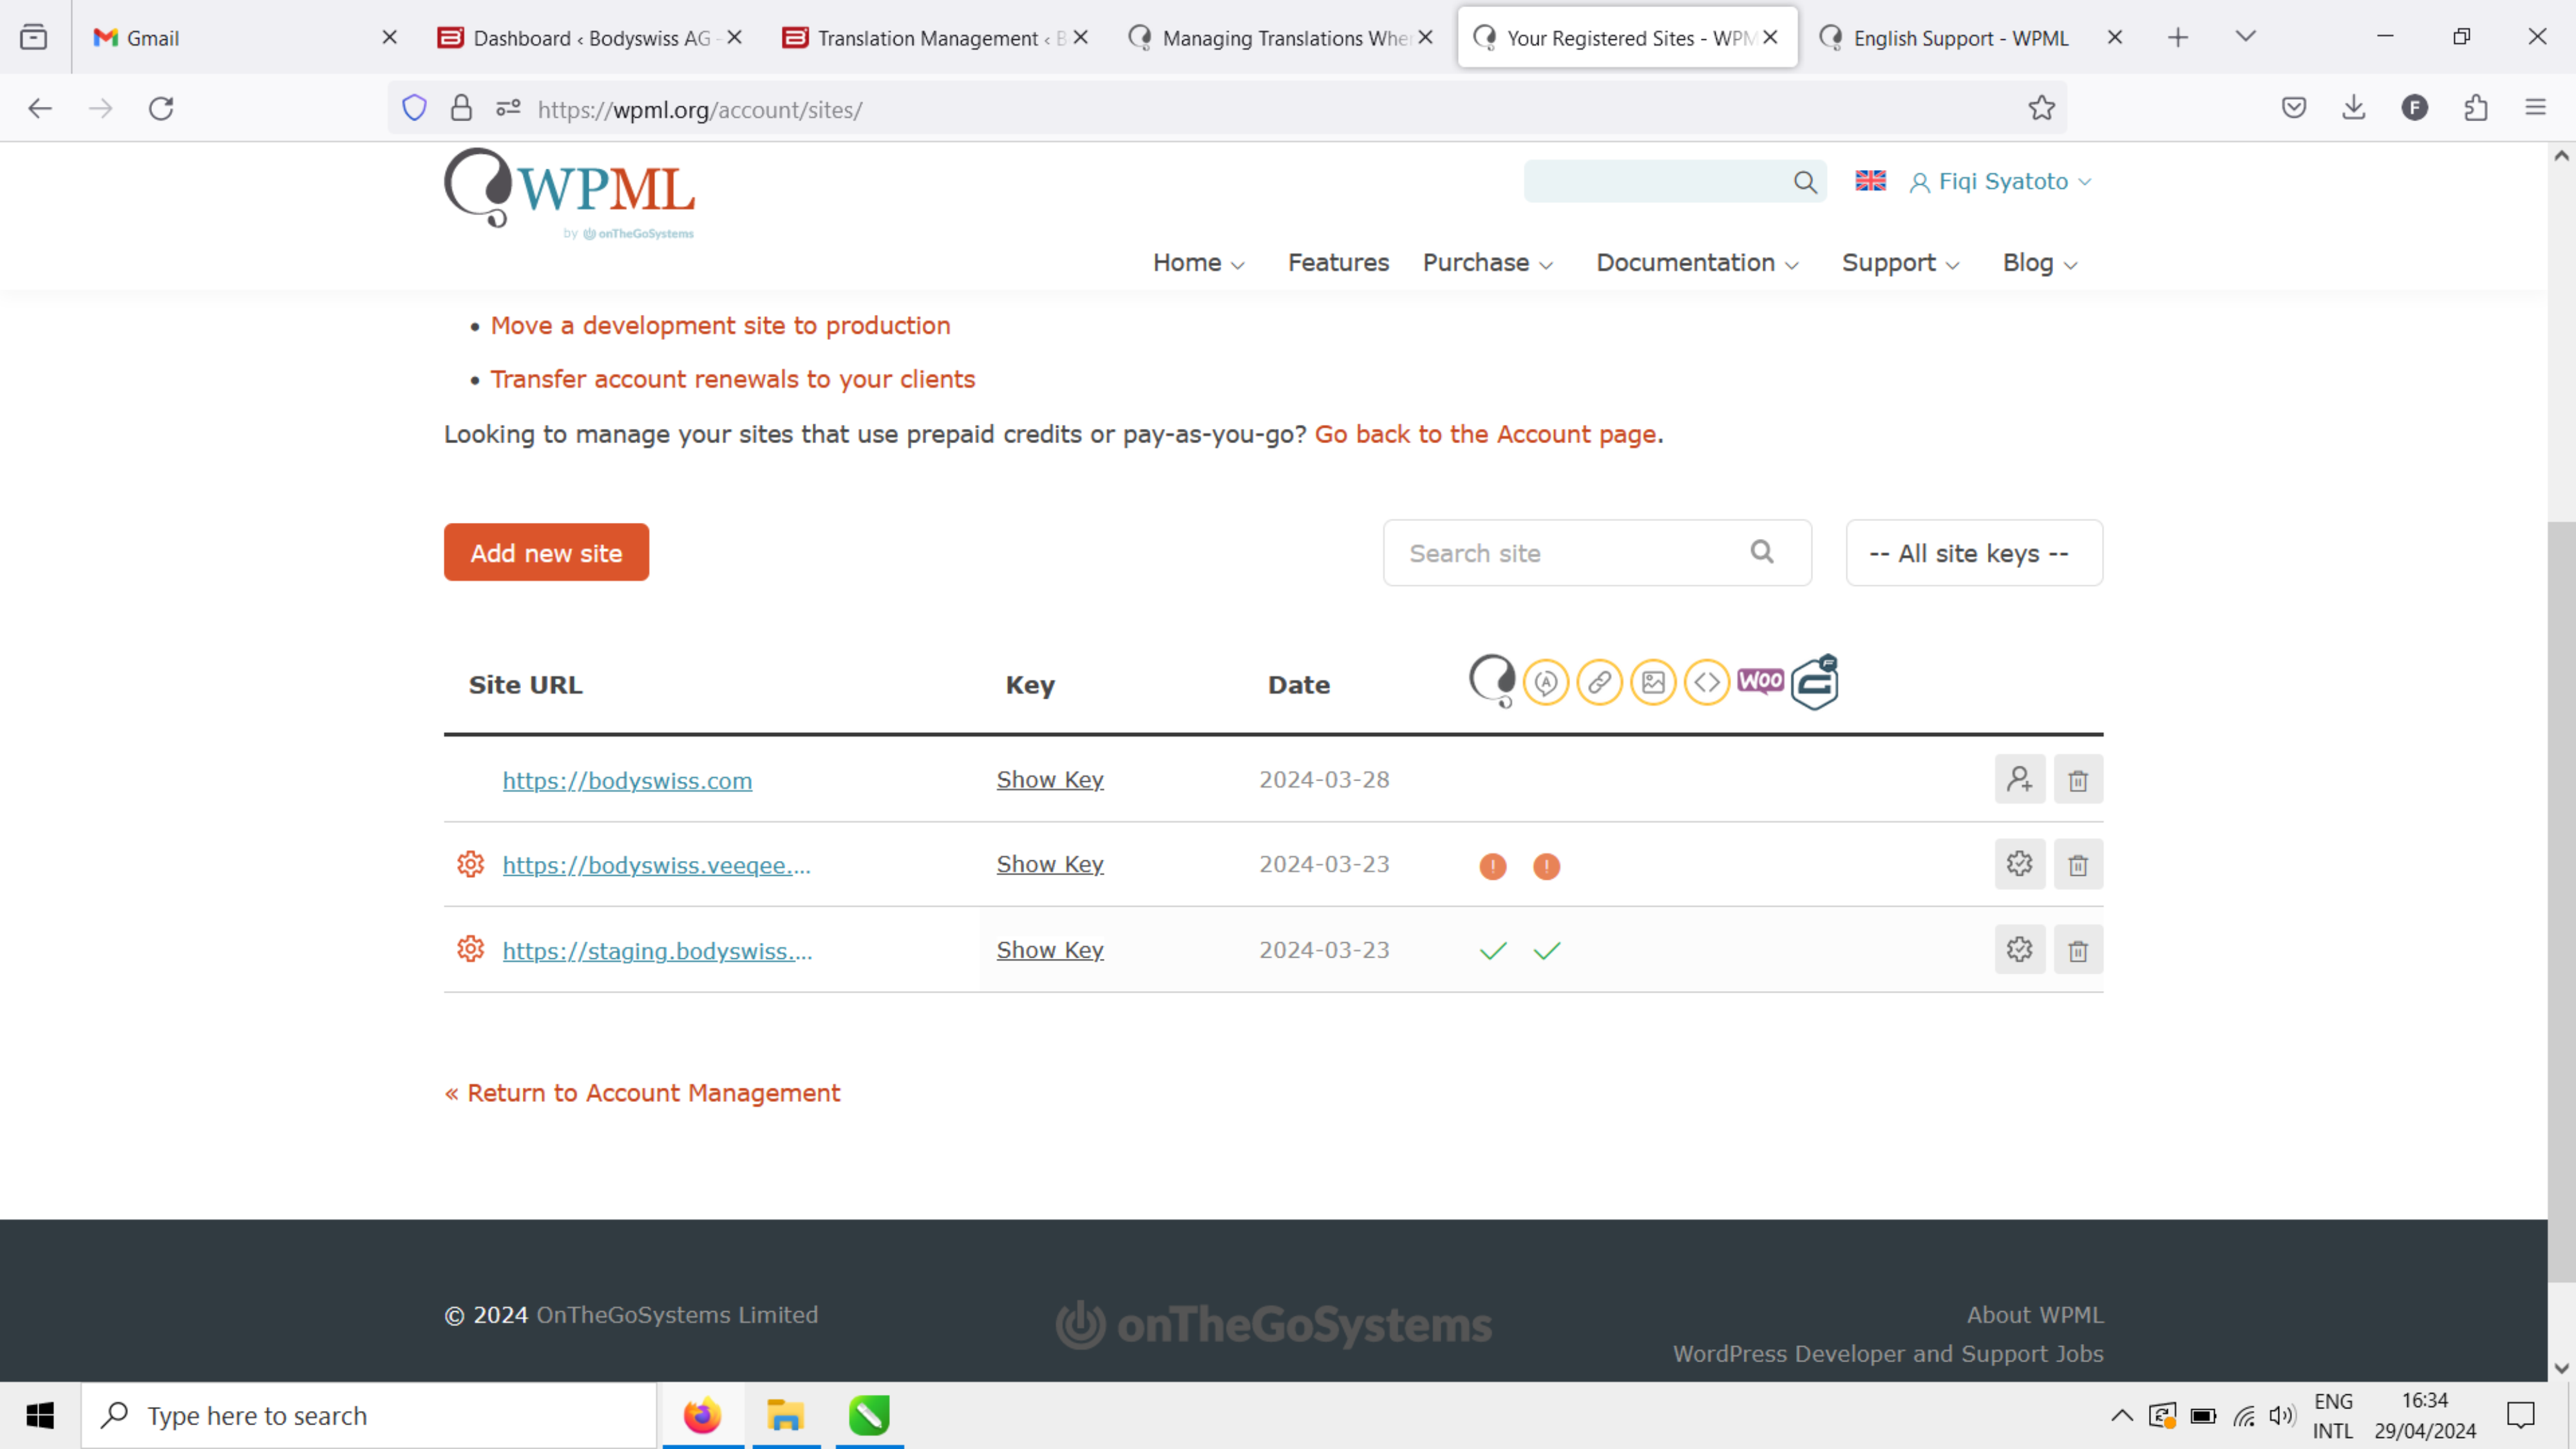Reload the current page
Image resolution: width=2576 pixels, height=1449 pixels.
[161, 108]
